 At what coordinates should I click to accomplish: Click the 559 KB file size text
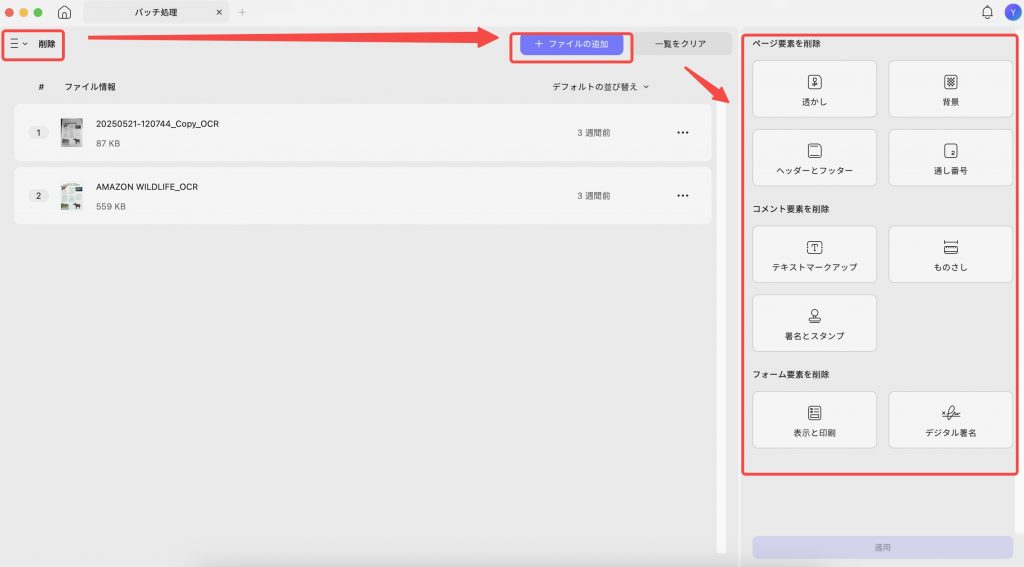[110, 206]
